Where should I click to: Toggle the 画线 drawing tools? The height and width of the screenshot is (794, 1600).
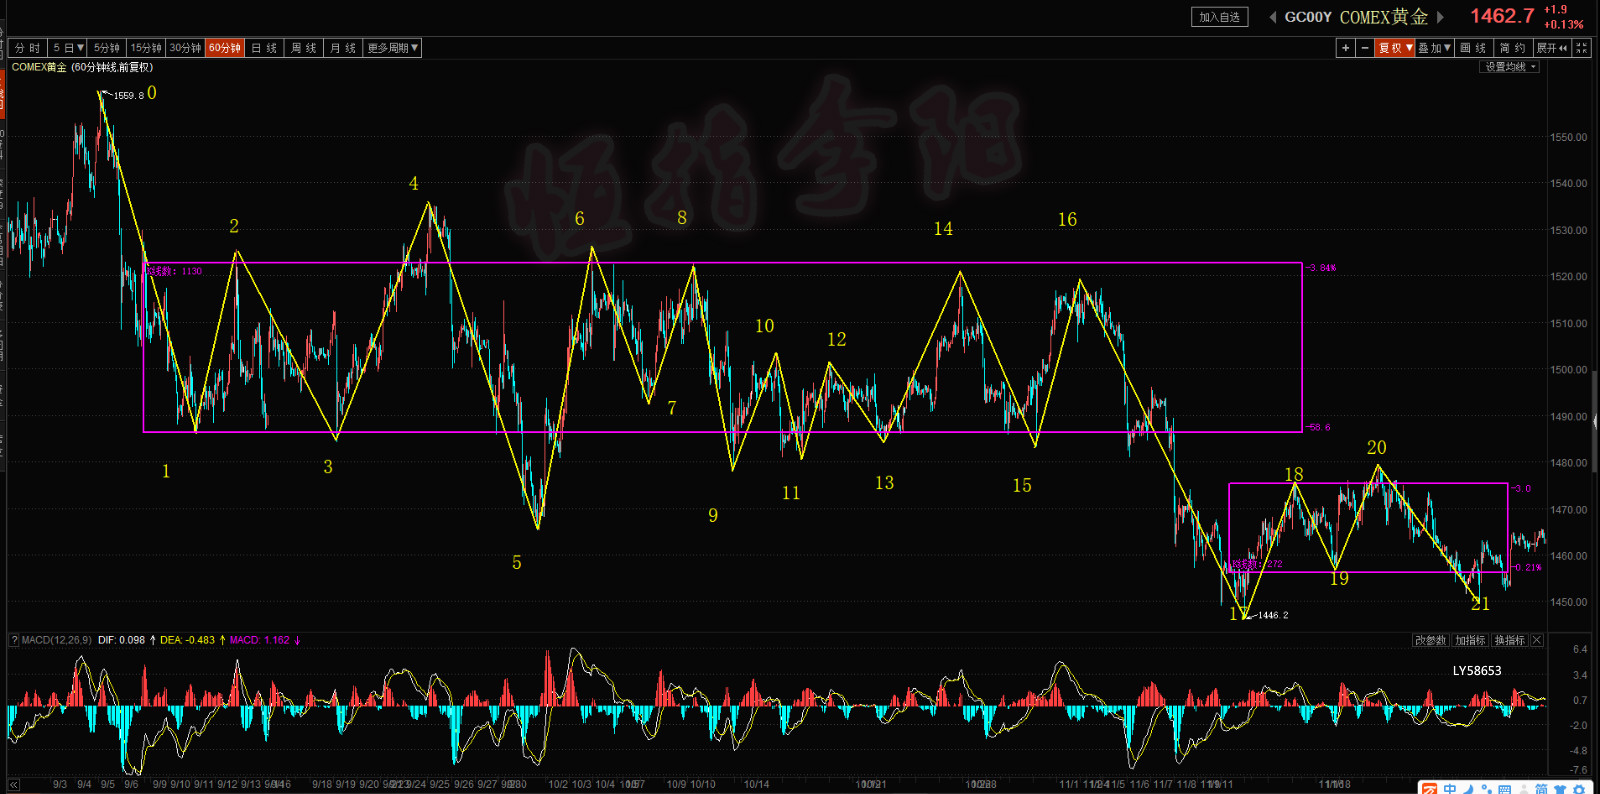(x=1473, y=48)
